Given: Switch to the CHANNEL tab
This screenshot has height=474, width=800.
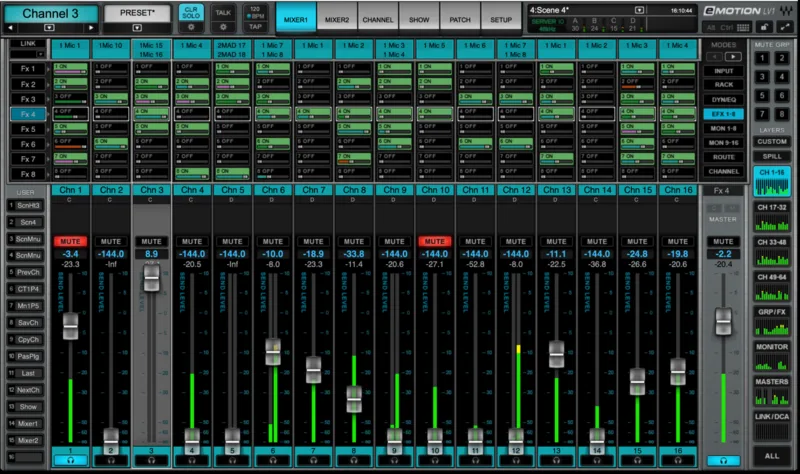Looking at the screenshot, I should 378,20.
